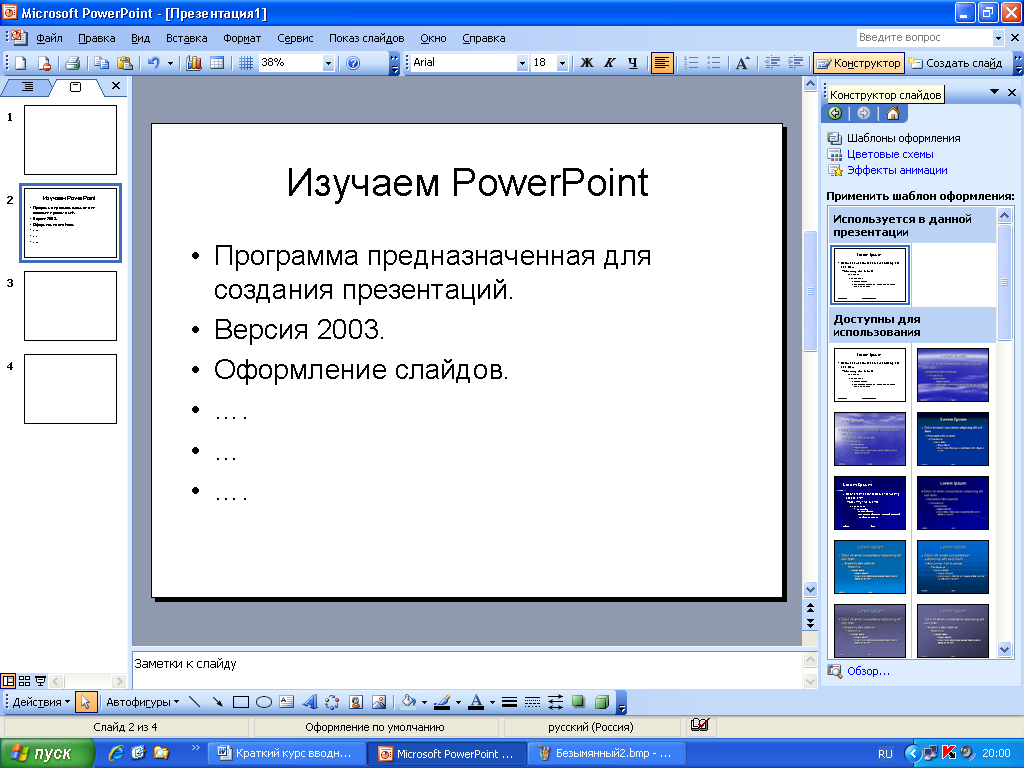Open the zoom 38% dropdown
1024x768 pixels.
(328, 63)
